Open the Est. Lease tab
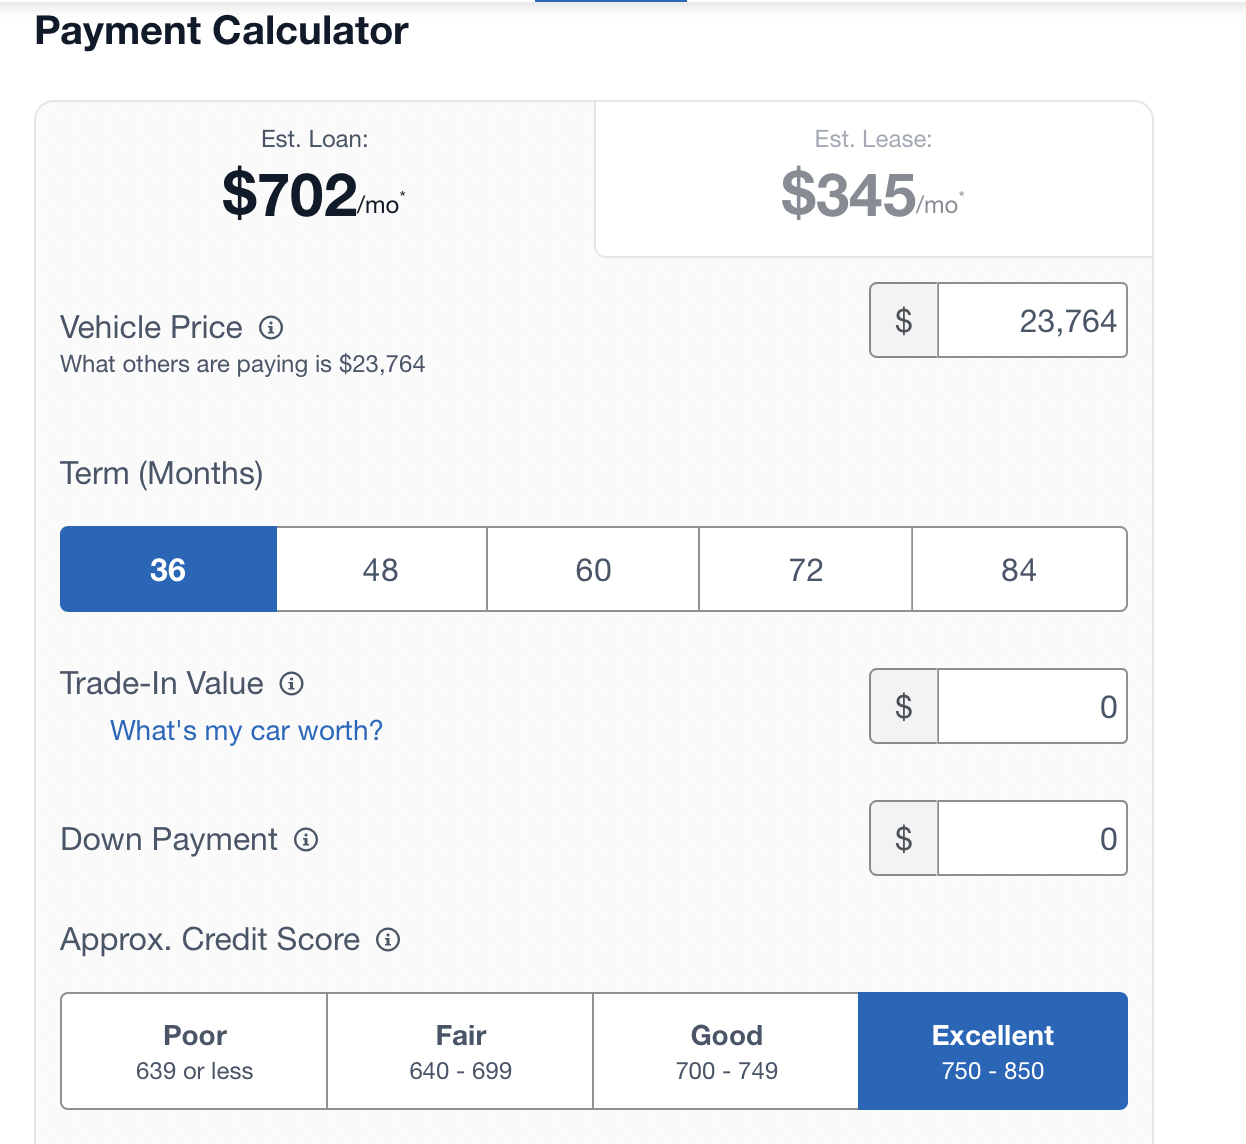1246x1144 pixels. tap(873, 180)
